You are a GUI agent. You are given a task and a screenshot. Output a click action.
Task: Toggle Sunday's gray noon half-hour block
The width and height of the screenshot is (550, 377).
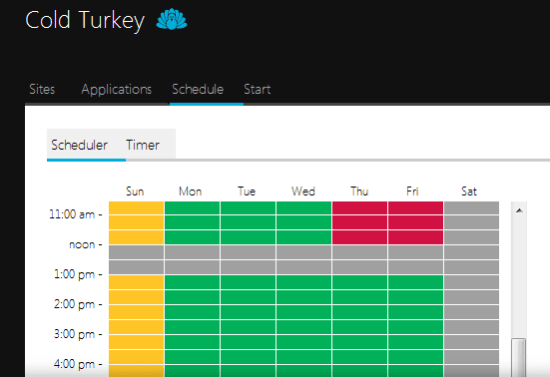pyautogui.click(x=136, y=252)
